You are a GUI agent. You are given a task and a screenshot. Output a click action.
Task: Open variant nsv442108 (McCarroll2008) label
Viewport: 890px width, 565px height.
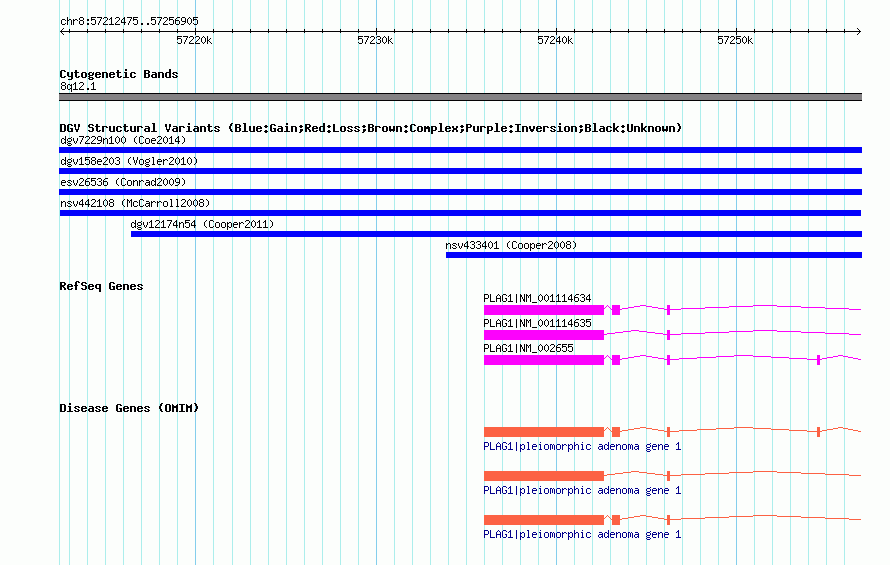coord(135,203)
